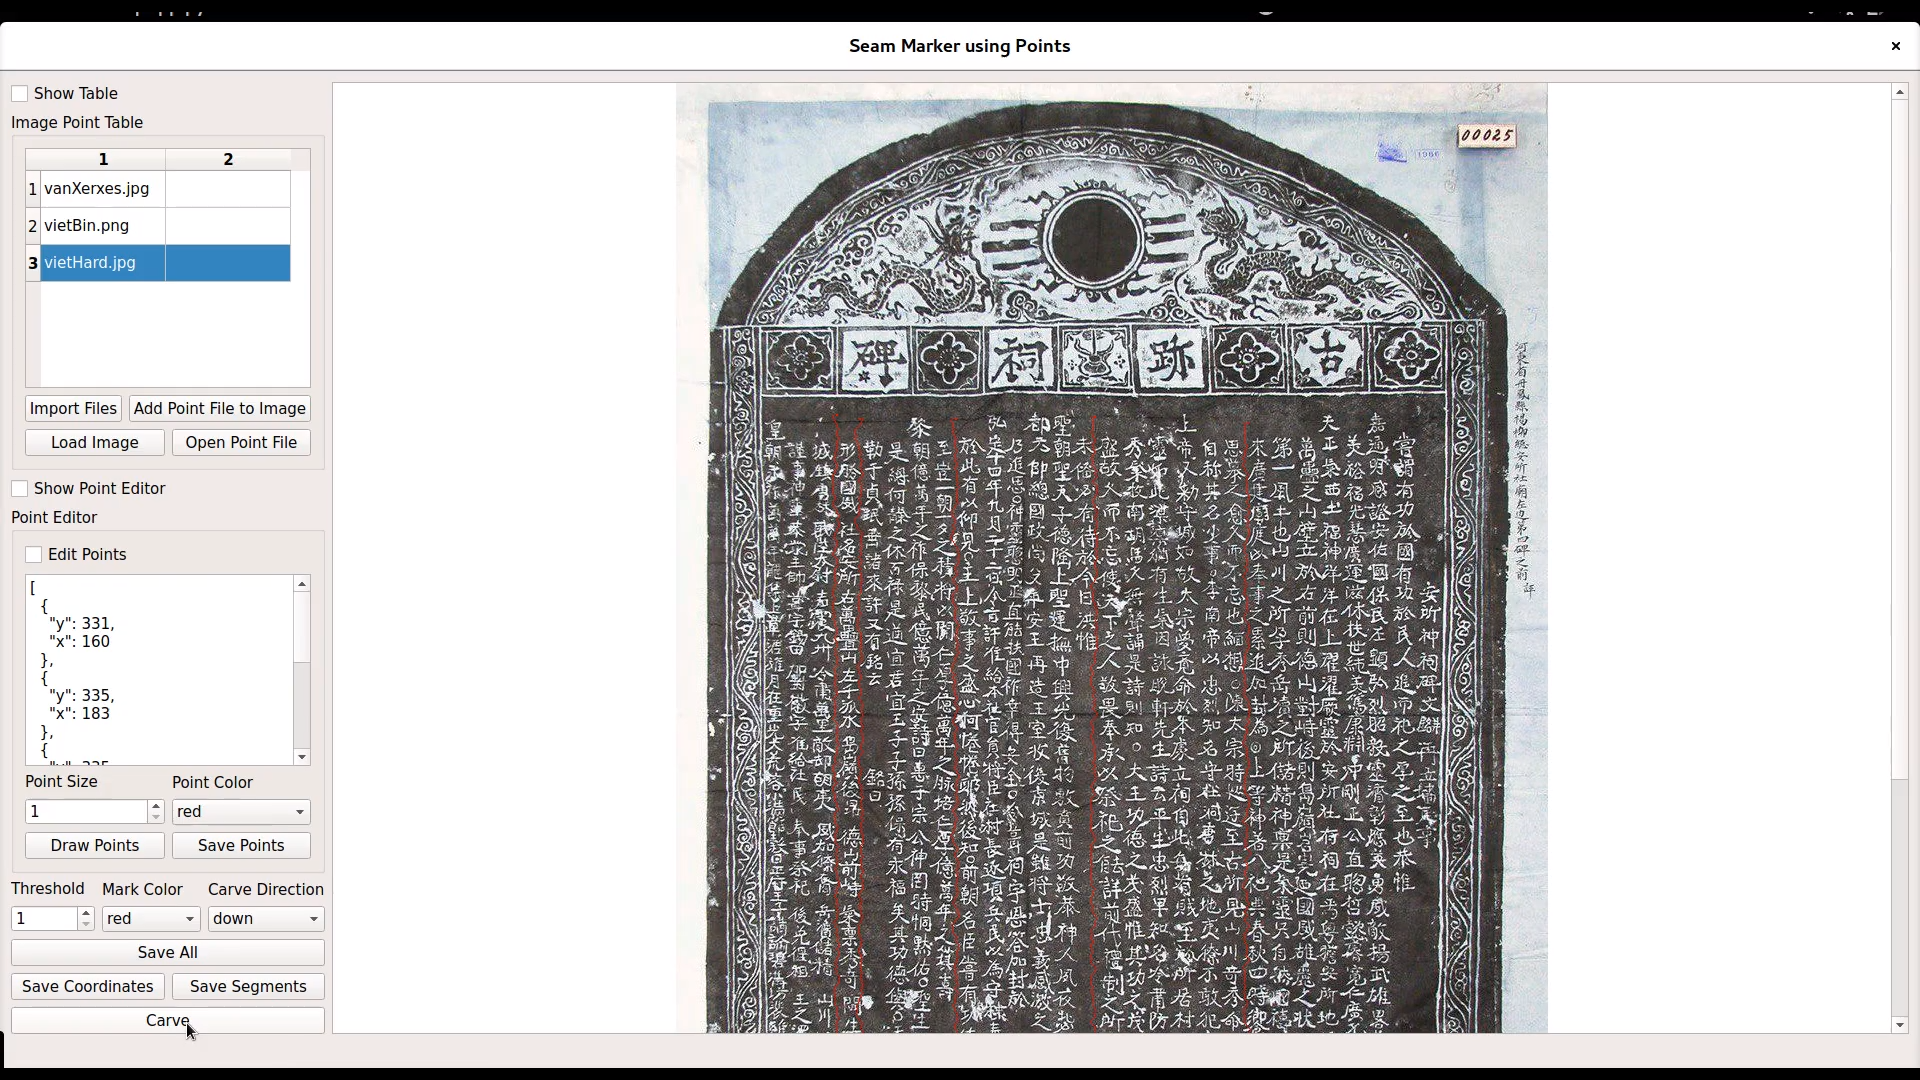Click inside the Point Size input field
This screenshot has height=1080, width=1920.
(85, 812)
